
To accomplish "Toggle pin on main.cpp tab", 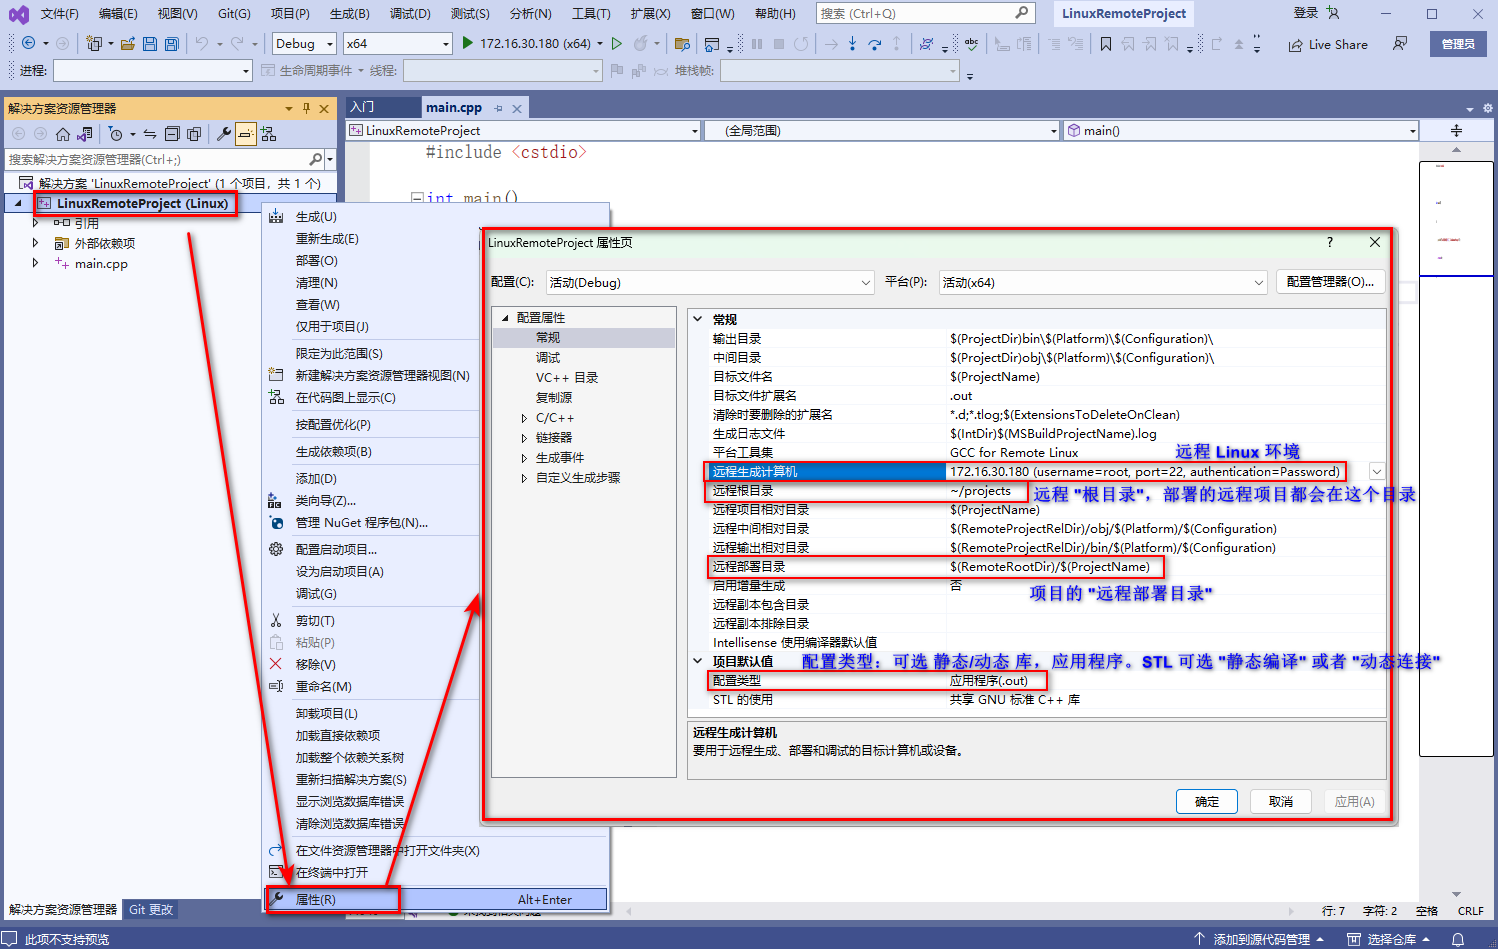I will click(x=498, y=108).
